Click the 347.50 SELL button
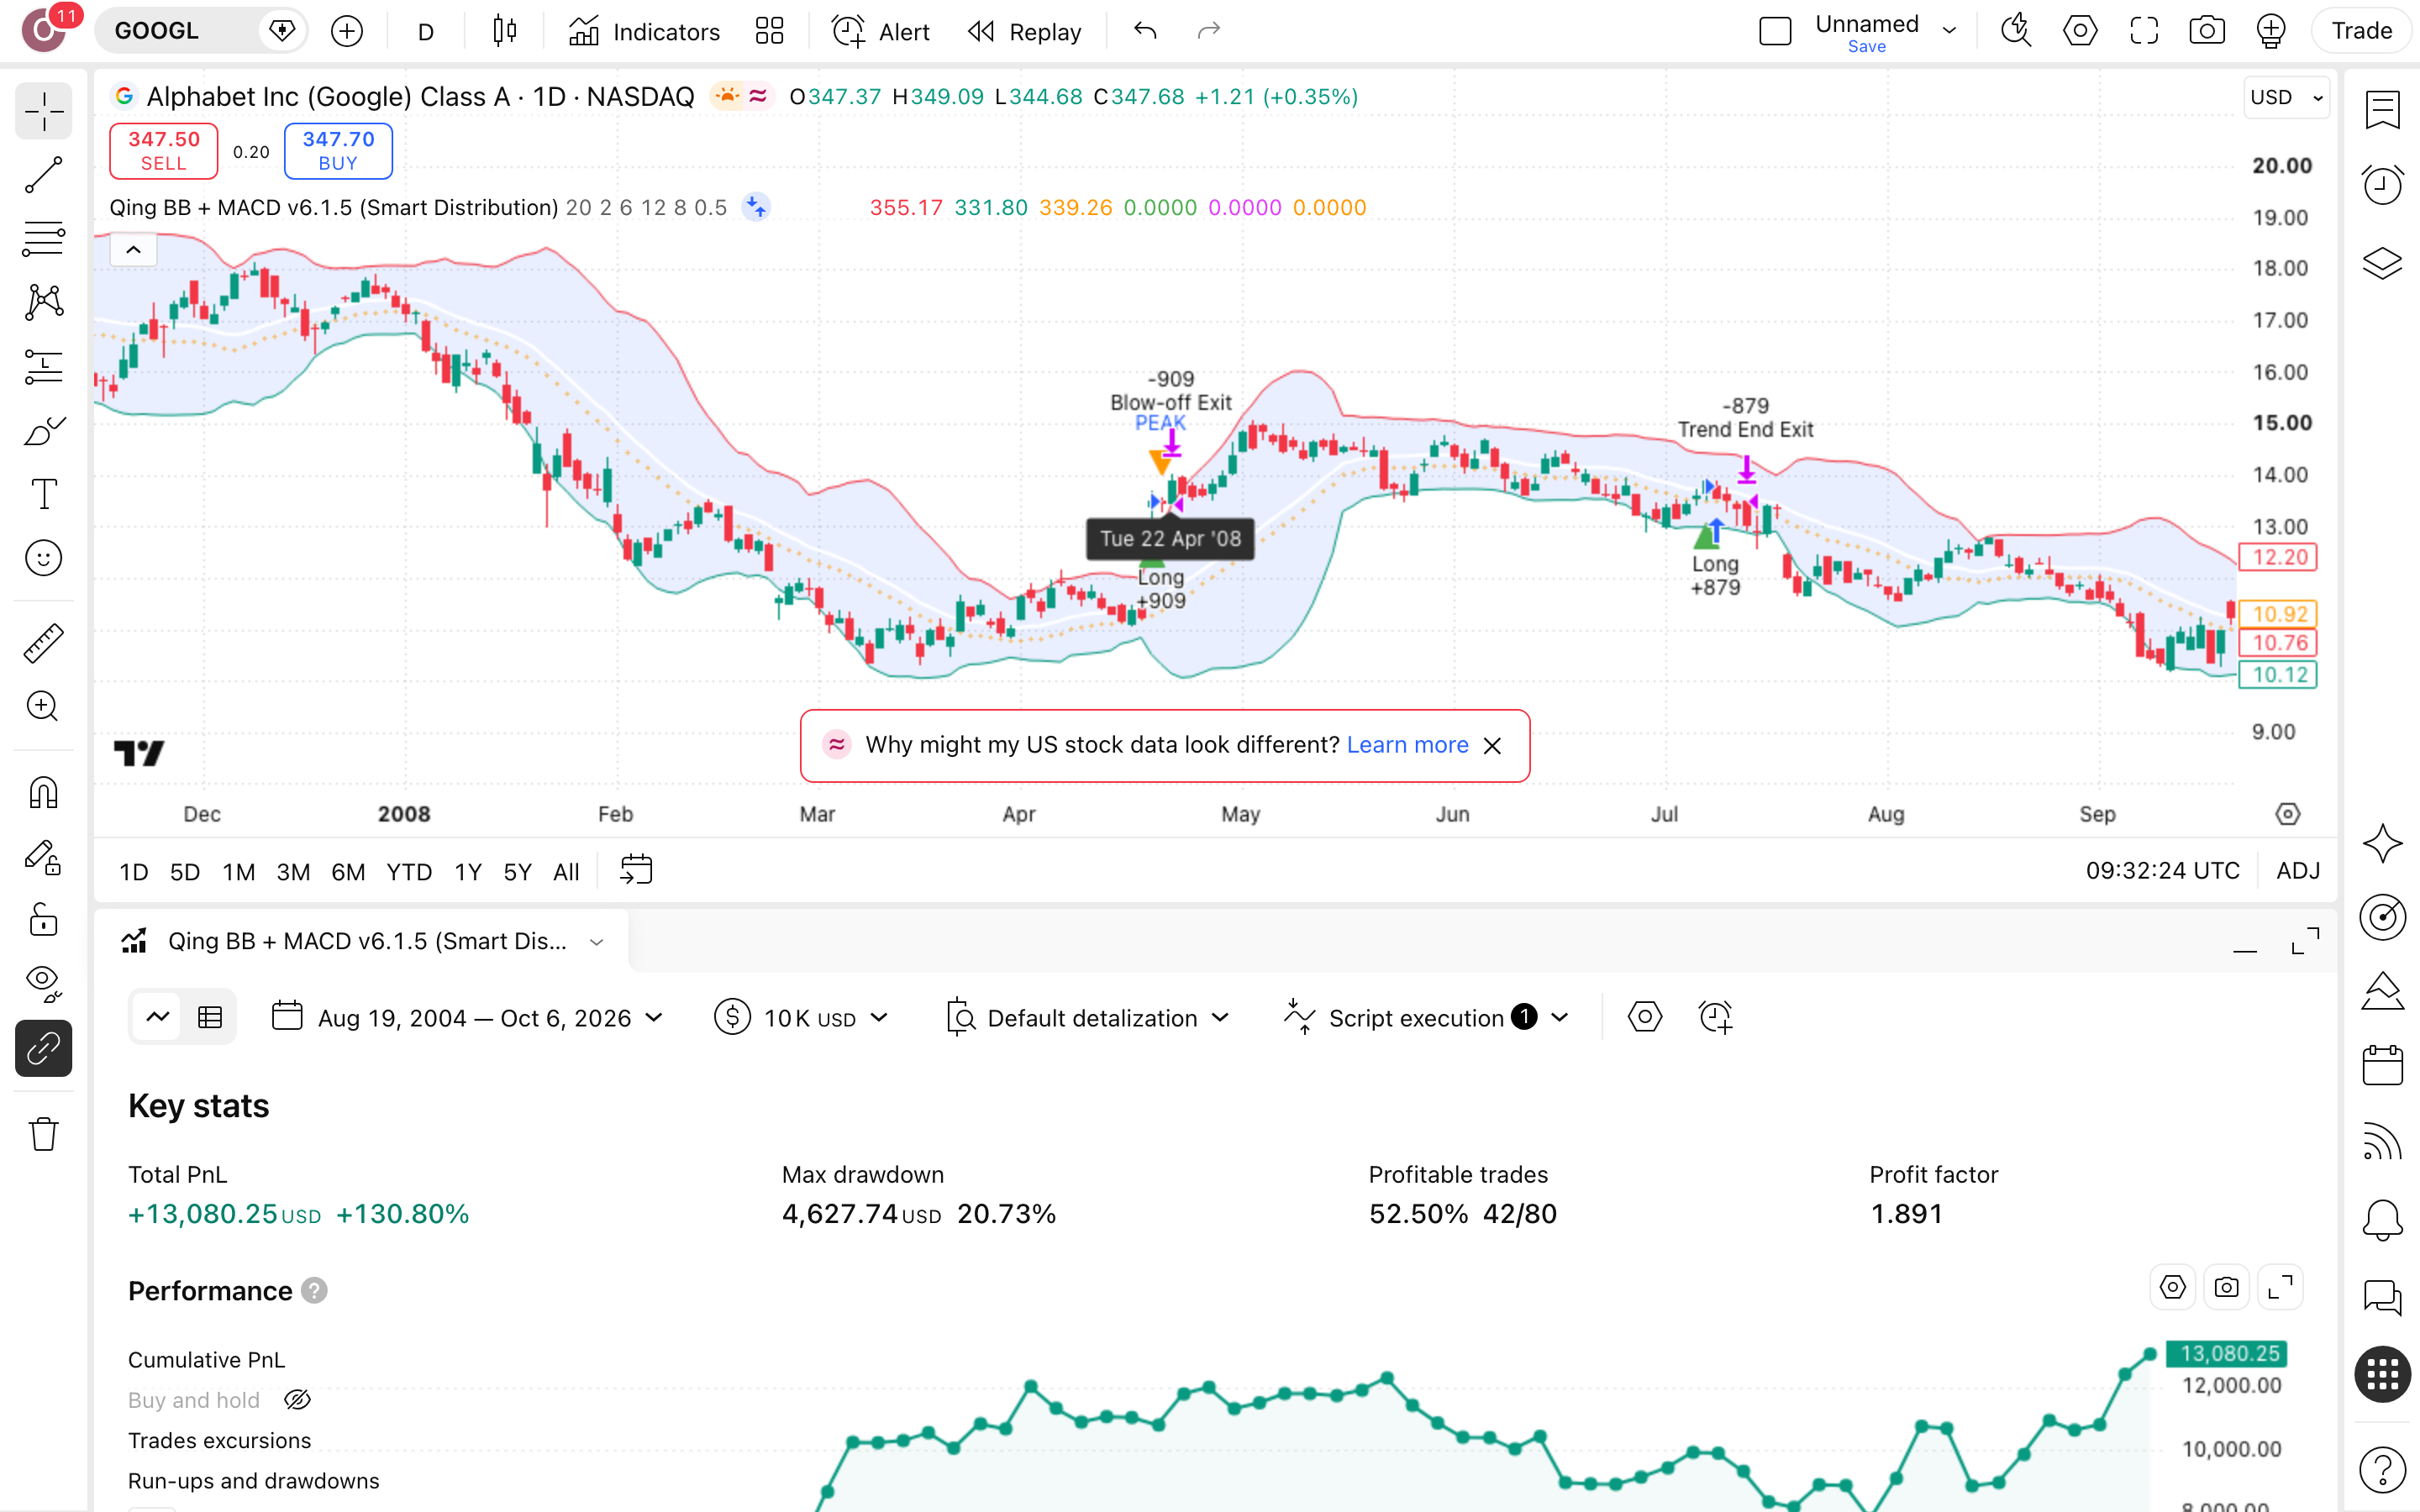The height and width of the screenshot is (1512, 2420). point(163,151)
